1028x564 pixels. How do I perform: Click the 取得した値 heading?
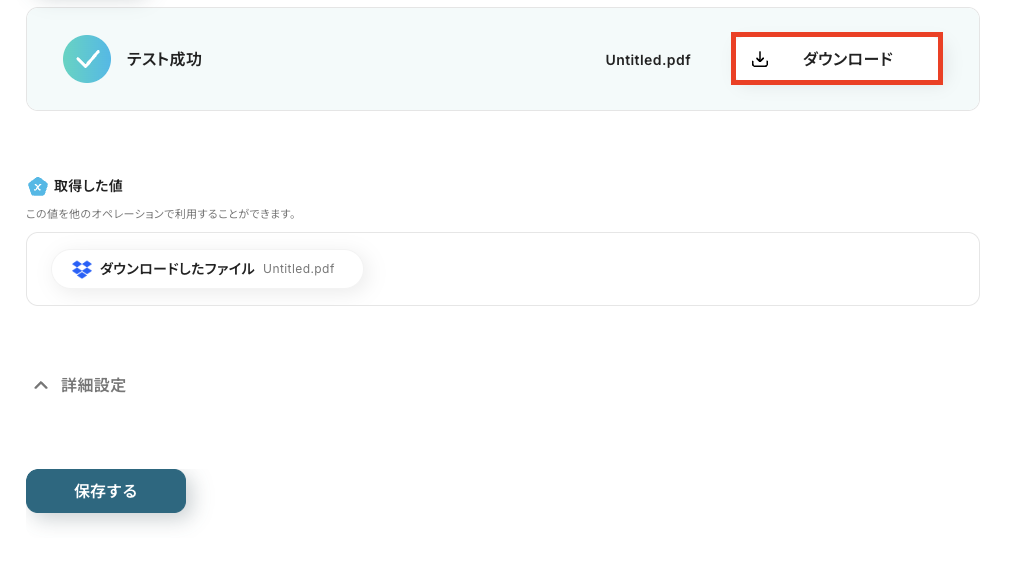click(x=88, y=186)
